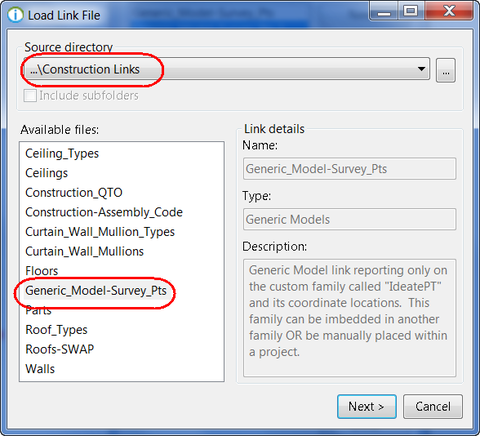Enable the Include subfolders checkbox
The image size is (480, 436).
[x=30, y=96]
